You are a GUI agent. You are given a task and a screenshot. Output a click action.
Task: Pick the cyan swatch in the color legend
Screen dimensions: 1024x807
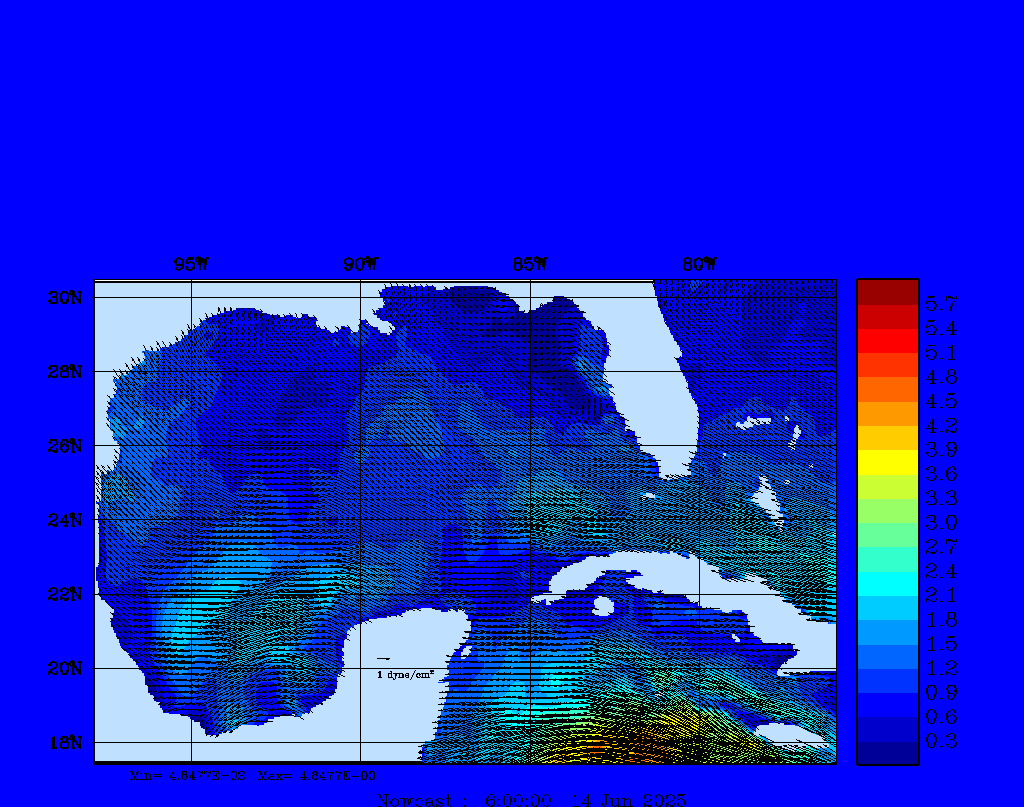pos(887,583)
